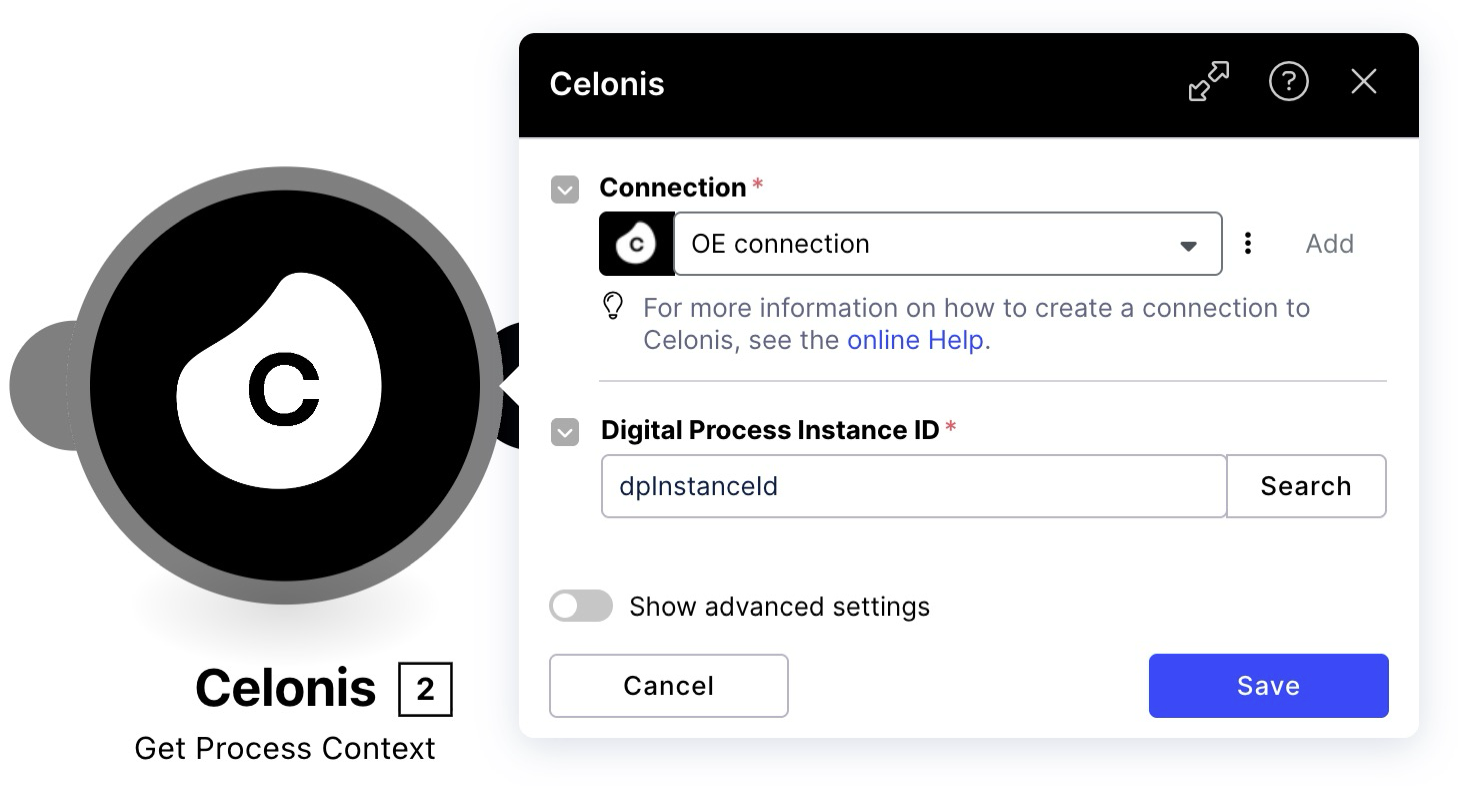Click the Add connection button
1458x786 pixels.
[1329, 244]
